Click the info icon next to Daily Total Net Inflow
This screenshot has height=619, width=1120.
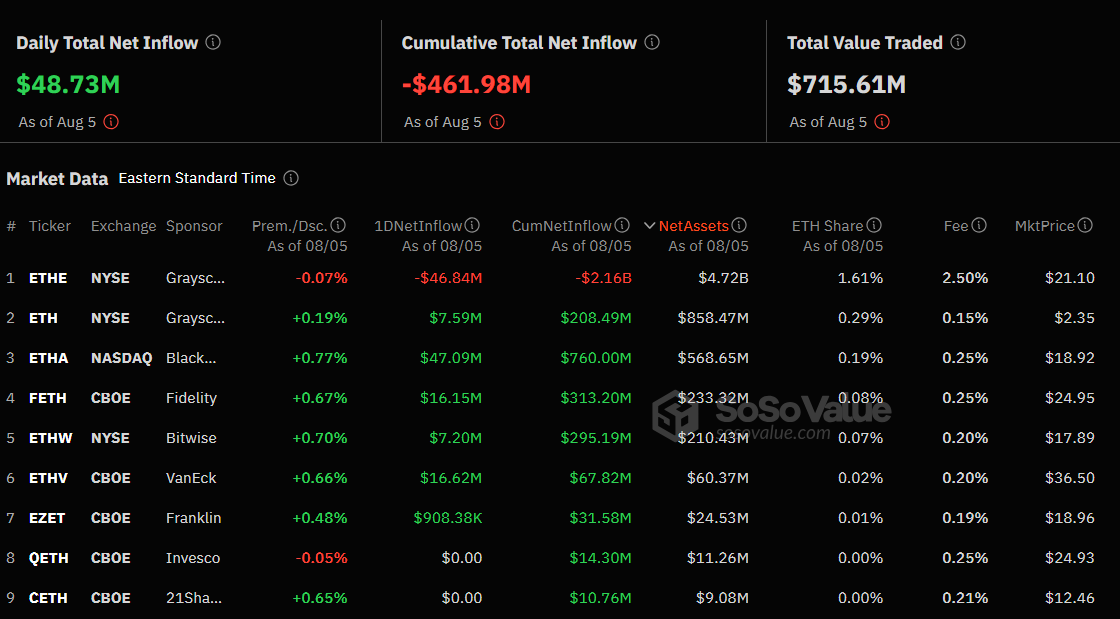pos(213,42)
